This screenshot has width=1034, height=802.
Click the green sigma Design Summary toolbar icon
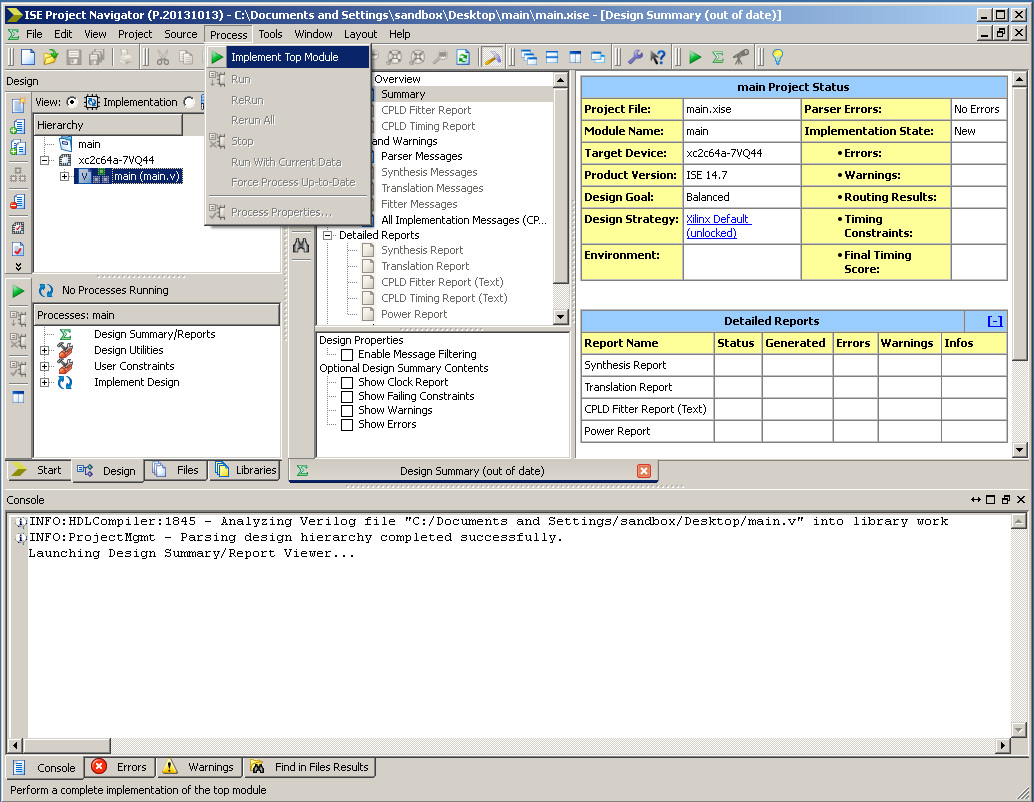tap(717, 57)
